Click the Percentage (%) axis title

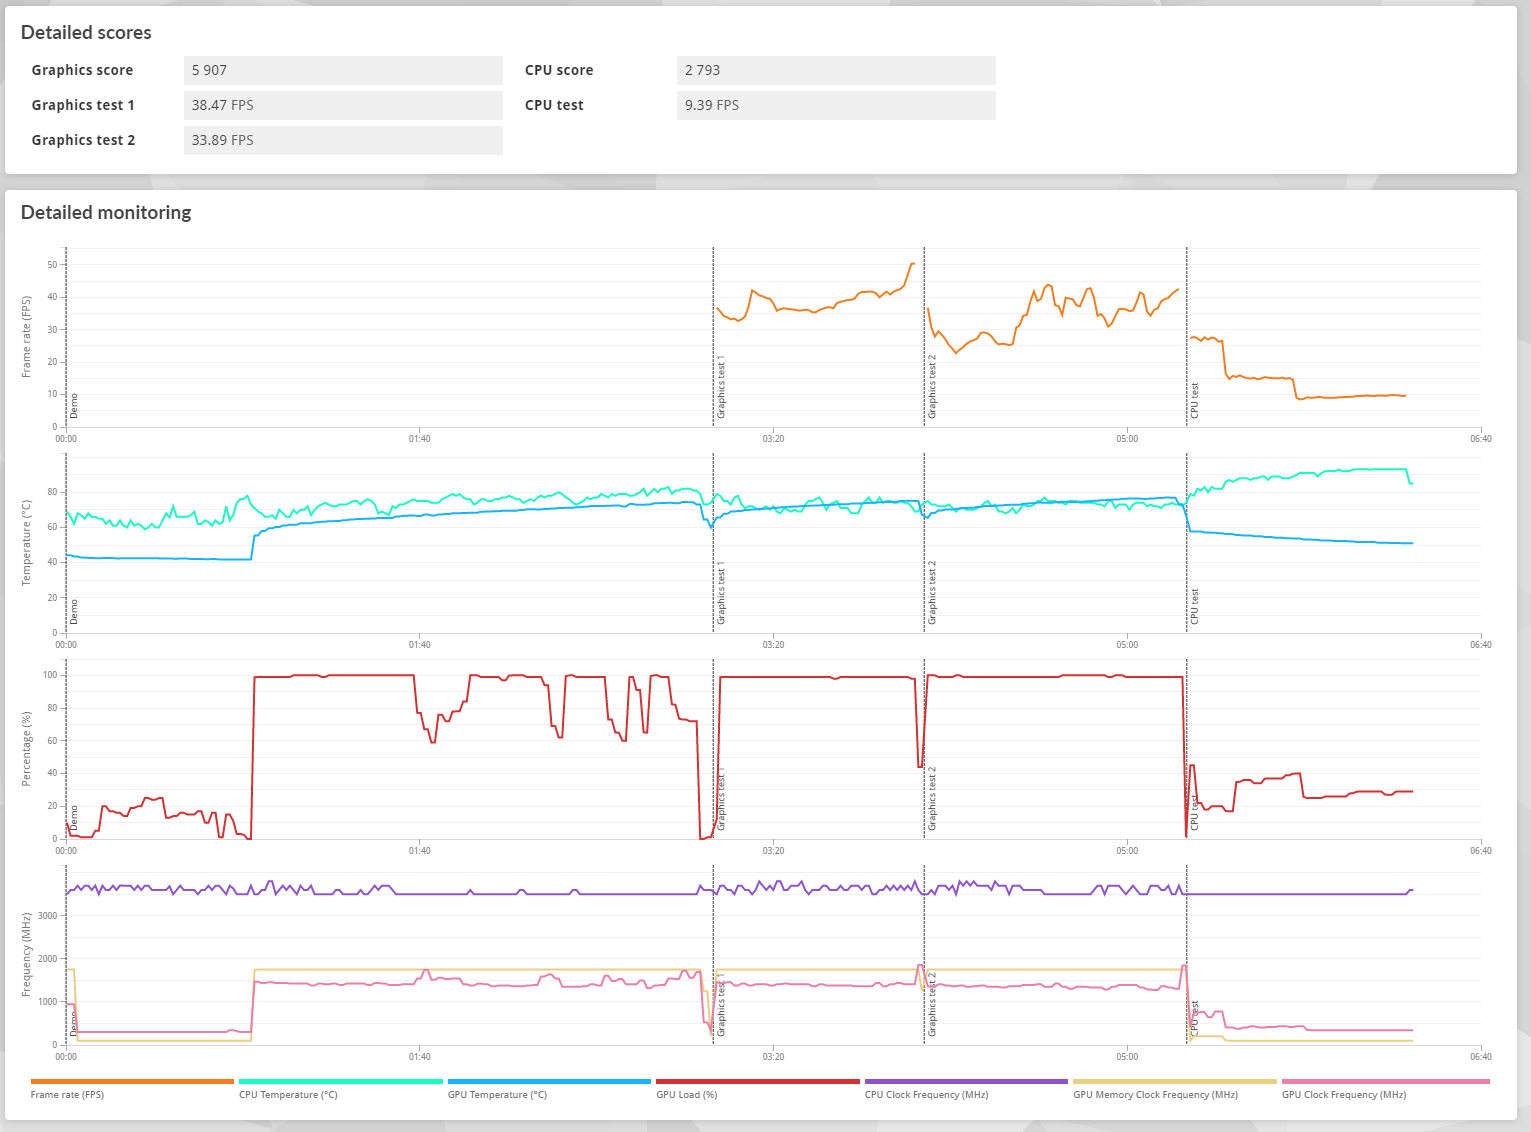[x=26, y=749]
